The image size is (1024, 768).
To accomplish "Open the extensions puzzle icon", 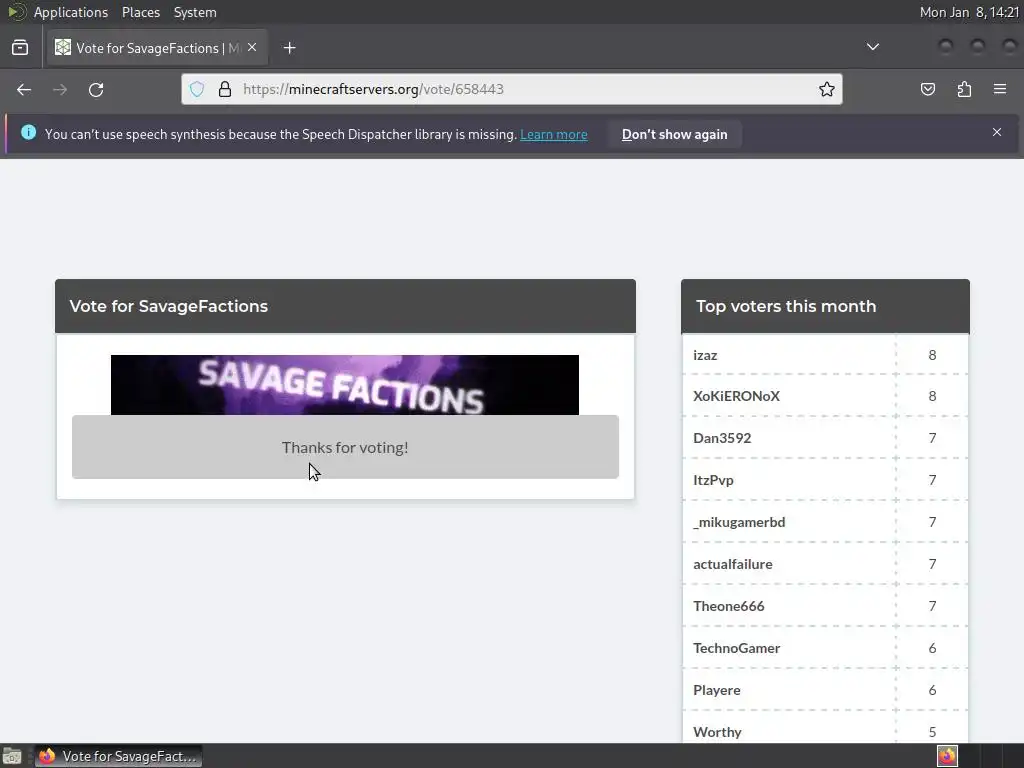I will click(964, 89).
